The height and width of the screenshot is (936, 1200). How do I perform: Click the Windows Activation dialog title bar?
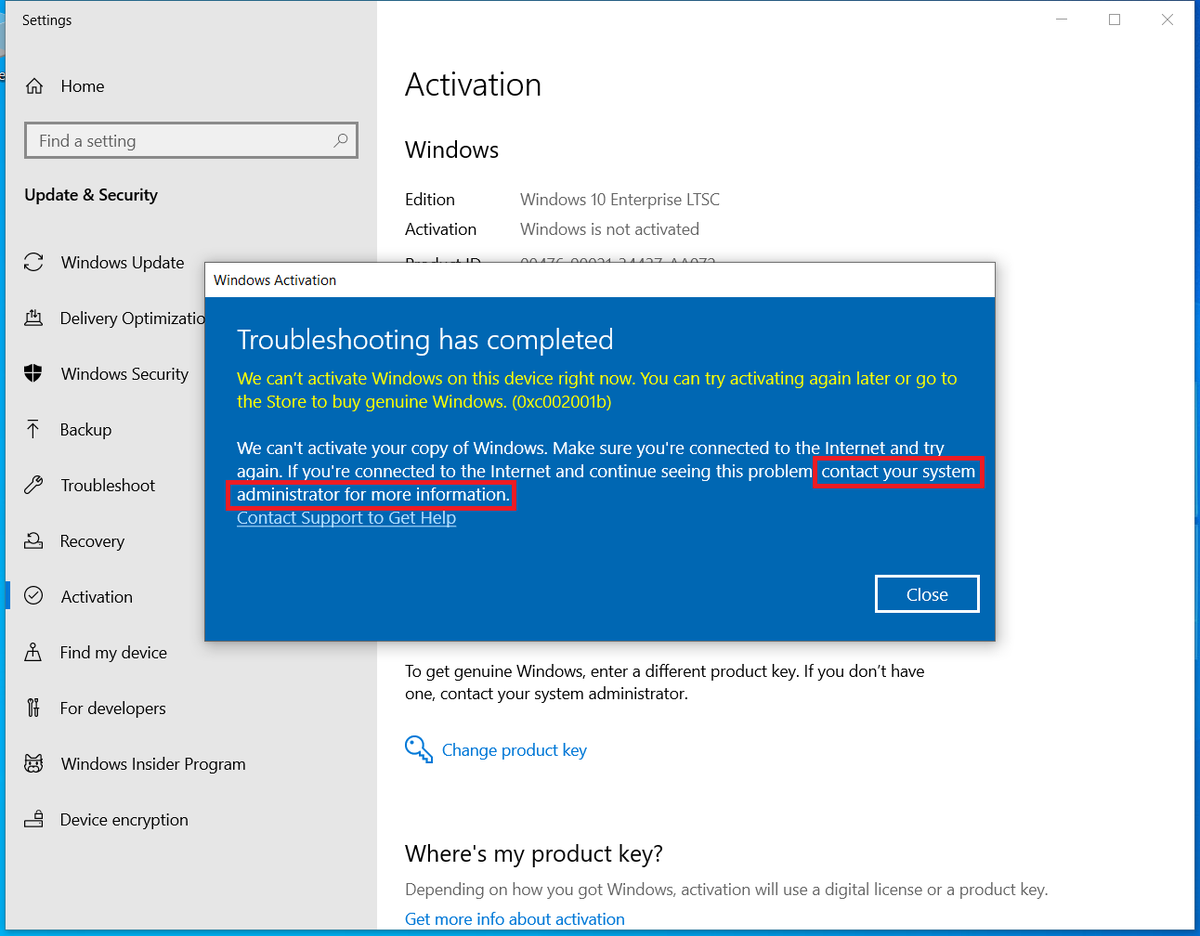(x=600, y=280)
